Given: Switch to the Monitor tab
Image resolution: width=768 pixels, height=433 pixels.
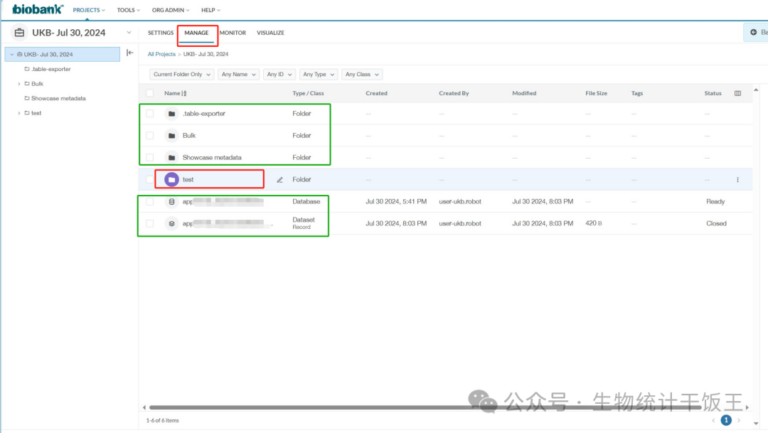Looking at the screenshot, I should (232, 33).
